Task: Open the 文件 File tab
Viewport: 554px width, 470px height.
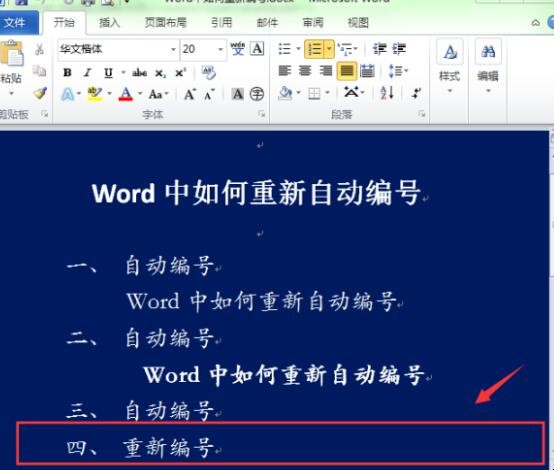Action: pyautogui.click(x=18, y=23)
